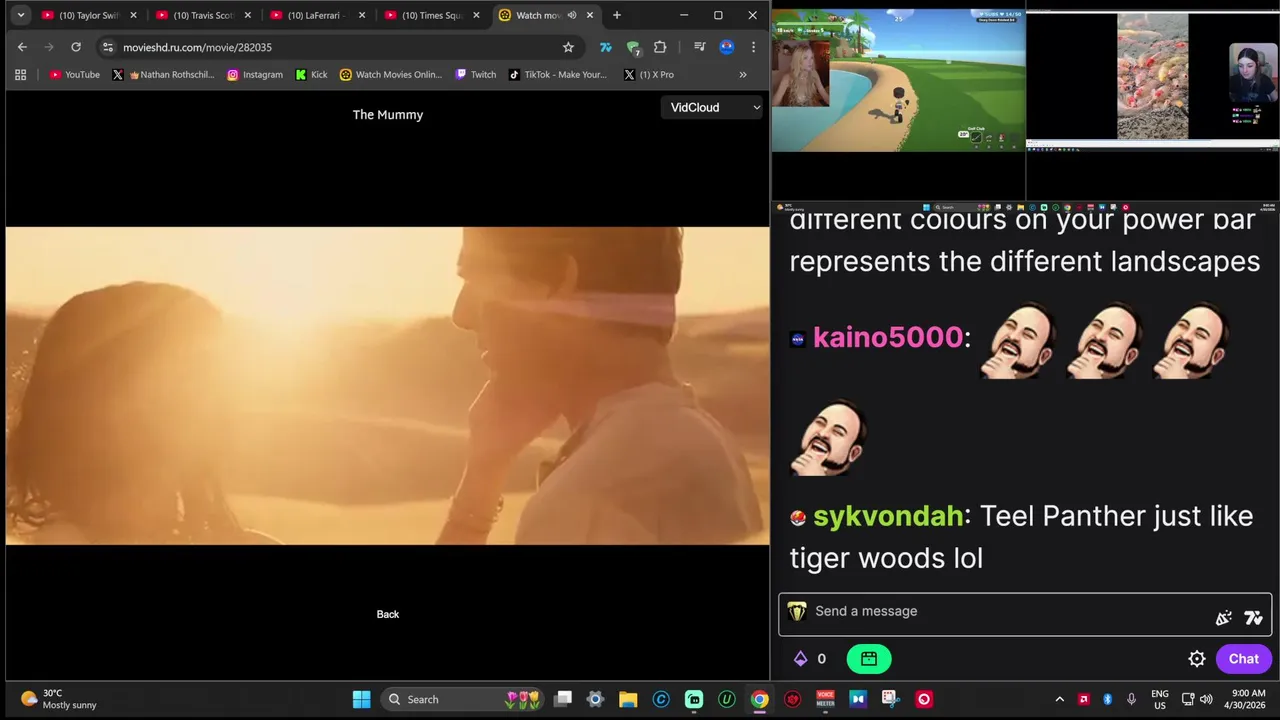Open the VidCloud server dropdown
This screenshot has width=1280, height=720.
point(713,107)
